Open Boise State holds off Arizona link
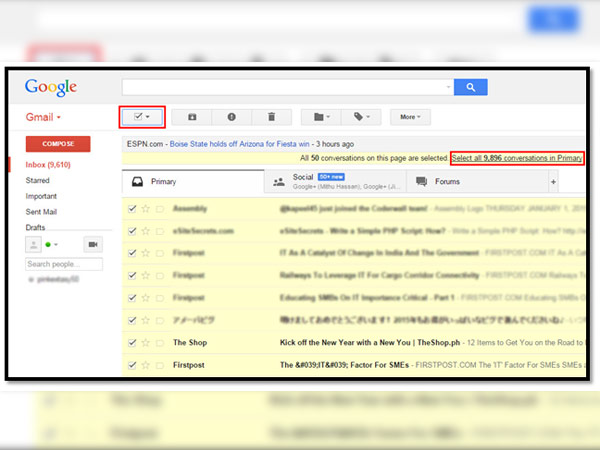Viewport: 600px width, 450px height. pyautogui.click(x=240, y=144)
